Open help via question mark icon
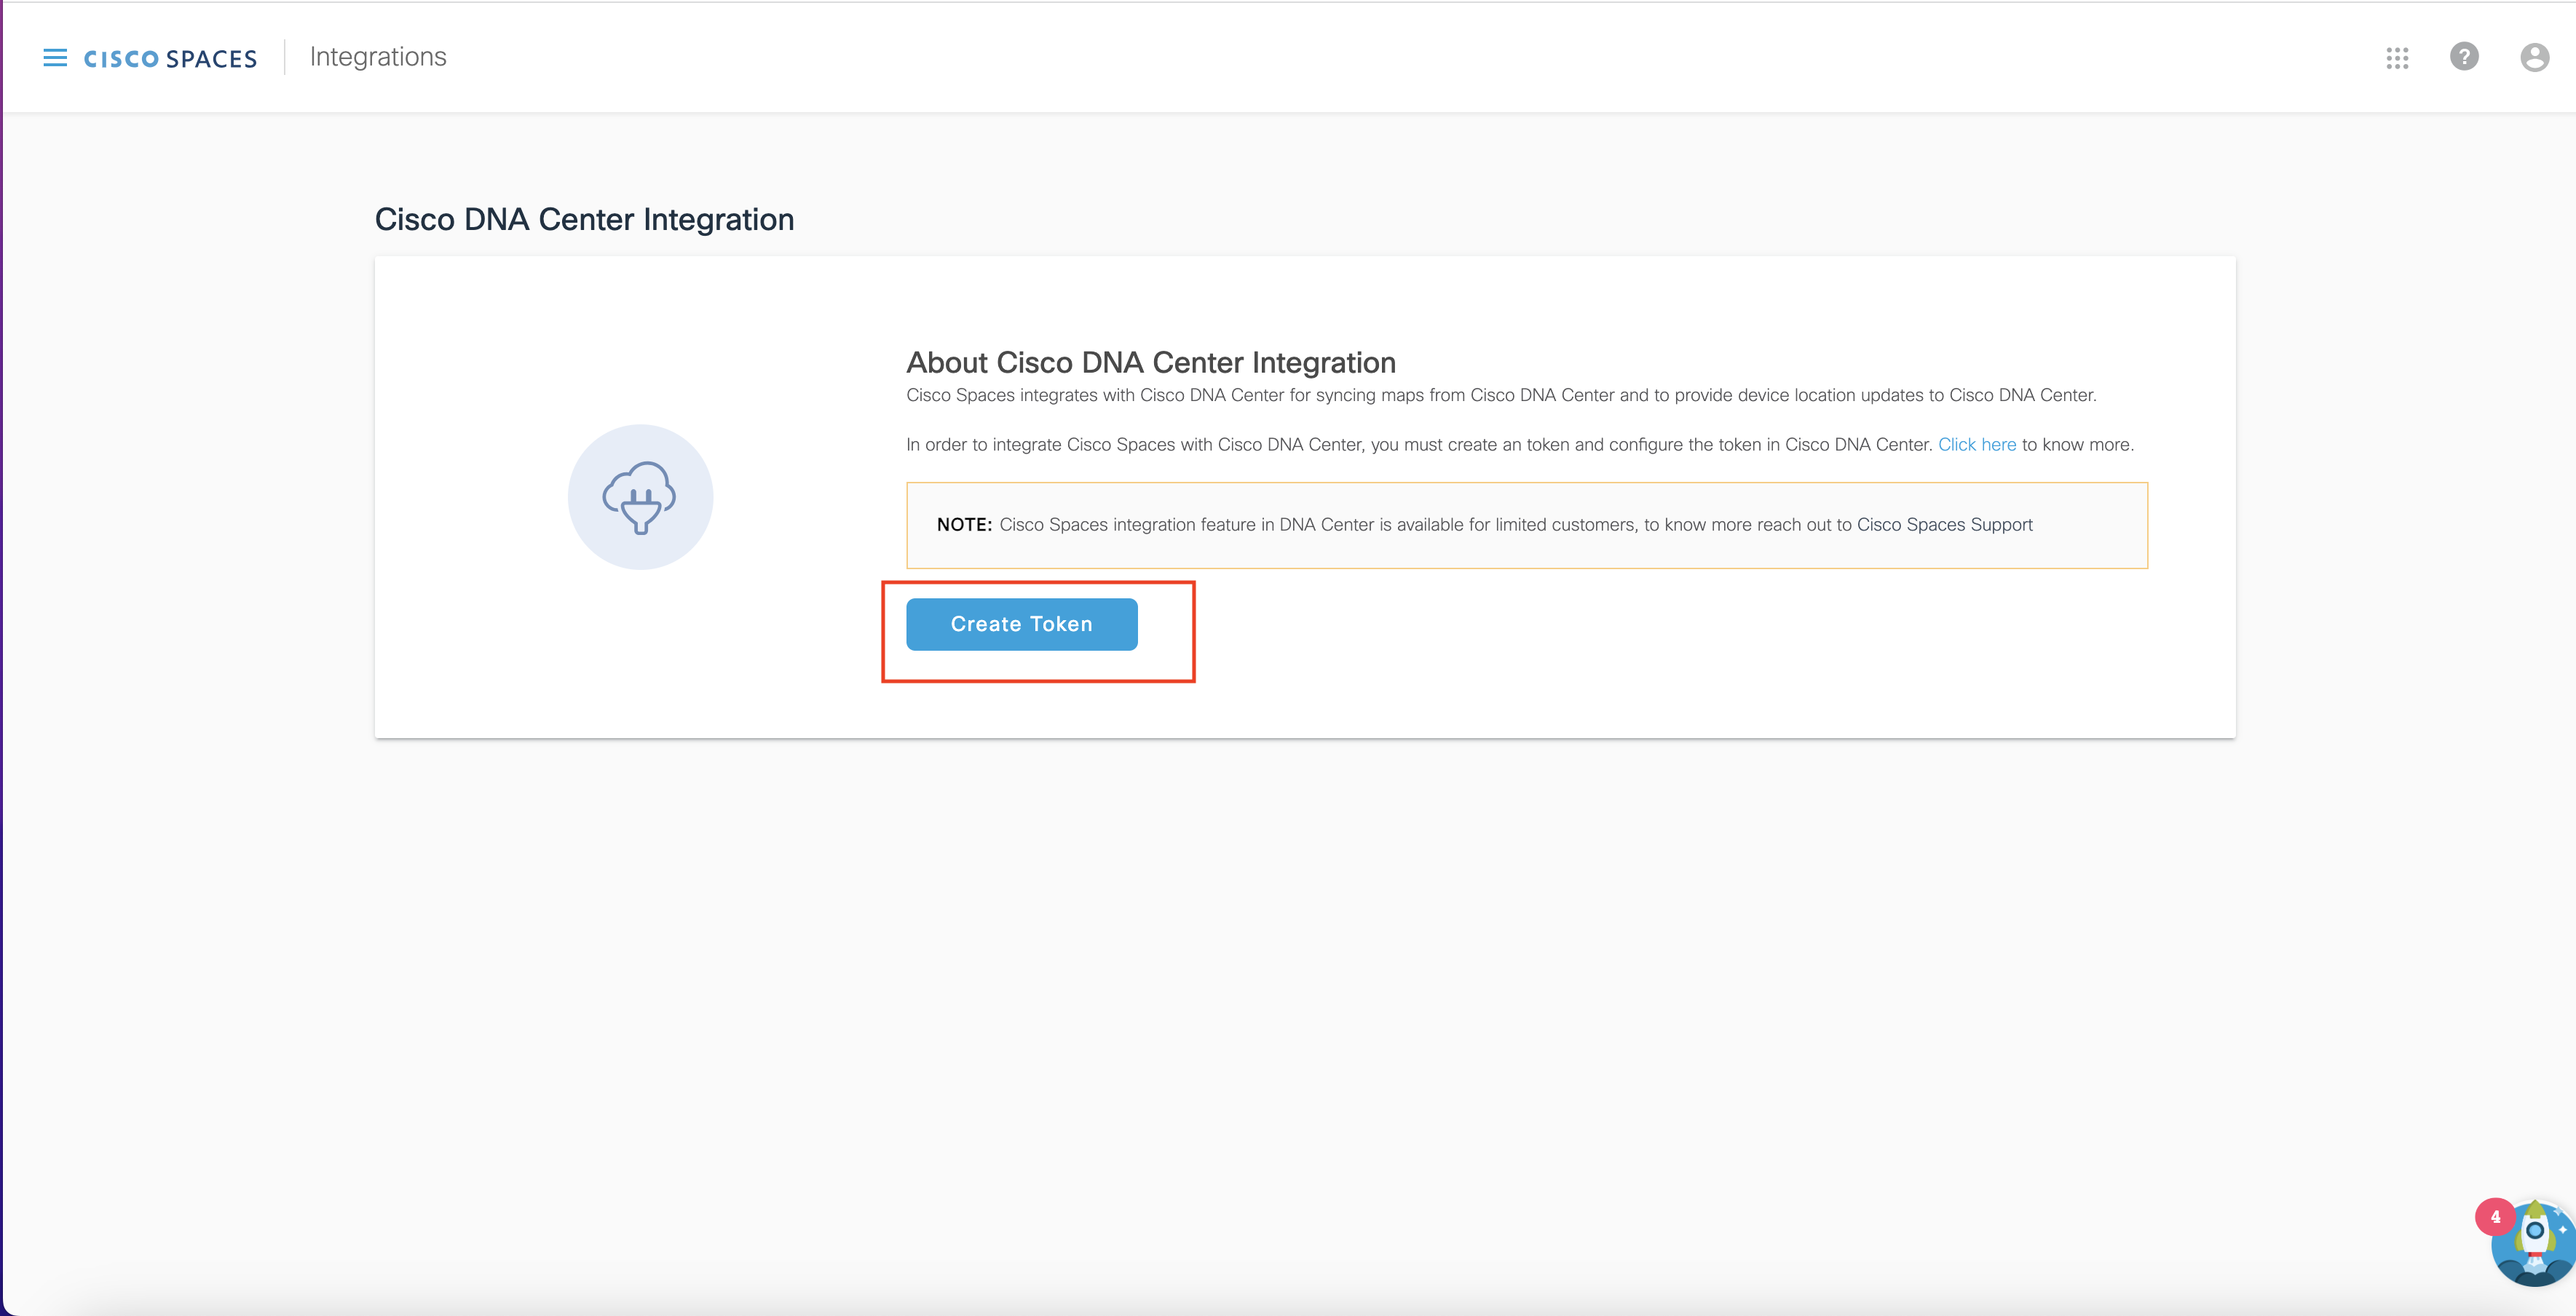2576x1316 pixels. pos(2464,57)
